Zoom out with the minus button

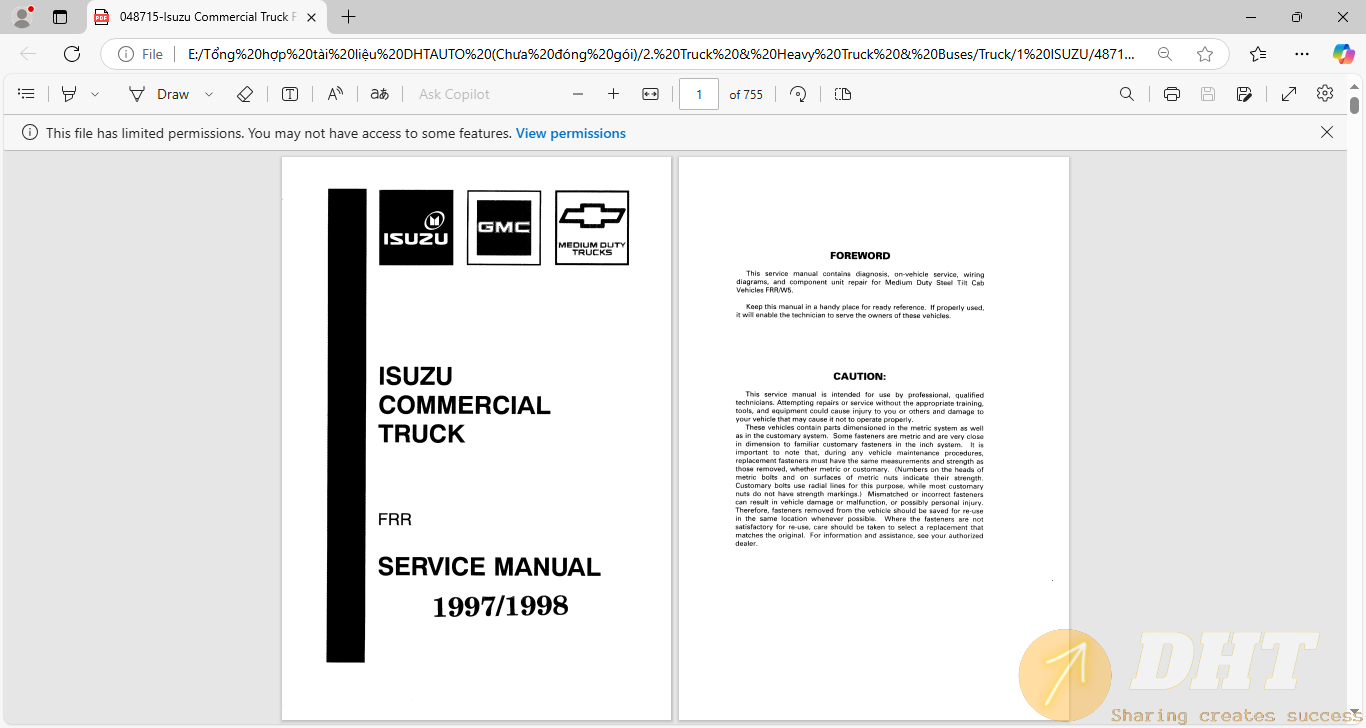pos(577,94)
